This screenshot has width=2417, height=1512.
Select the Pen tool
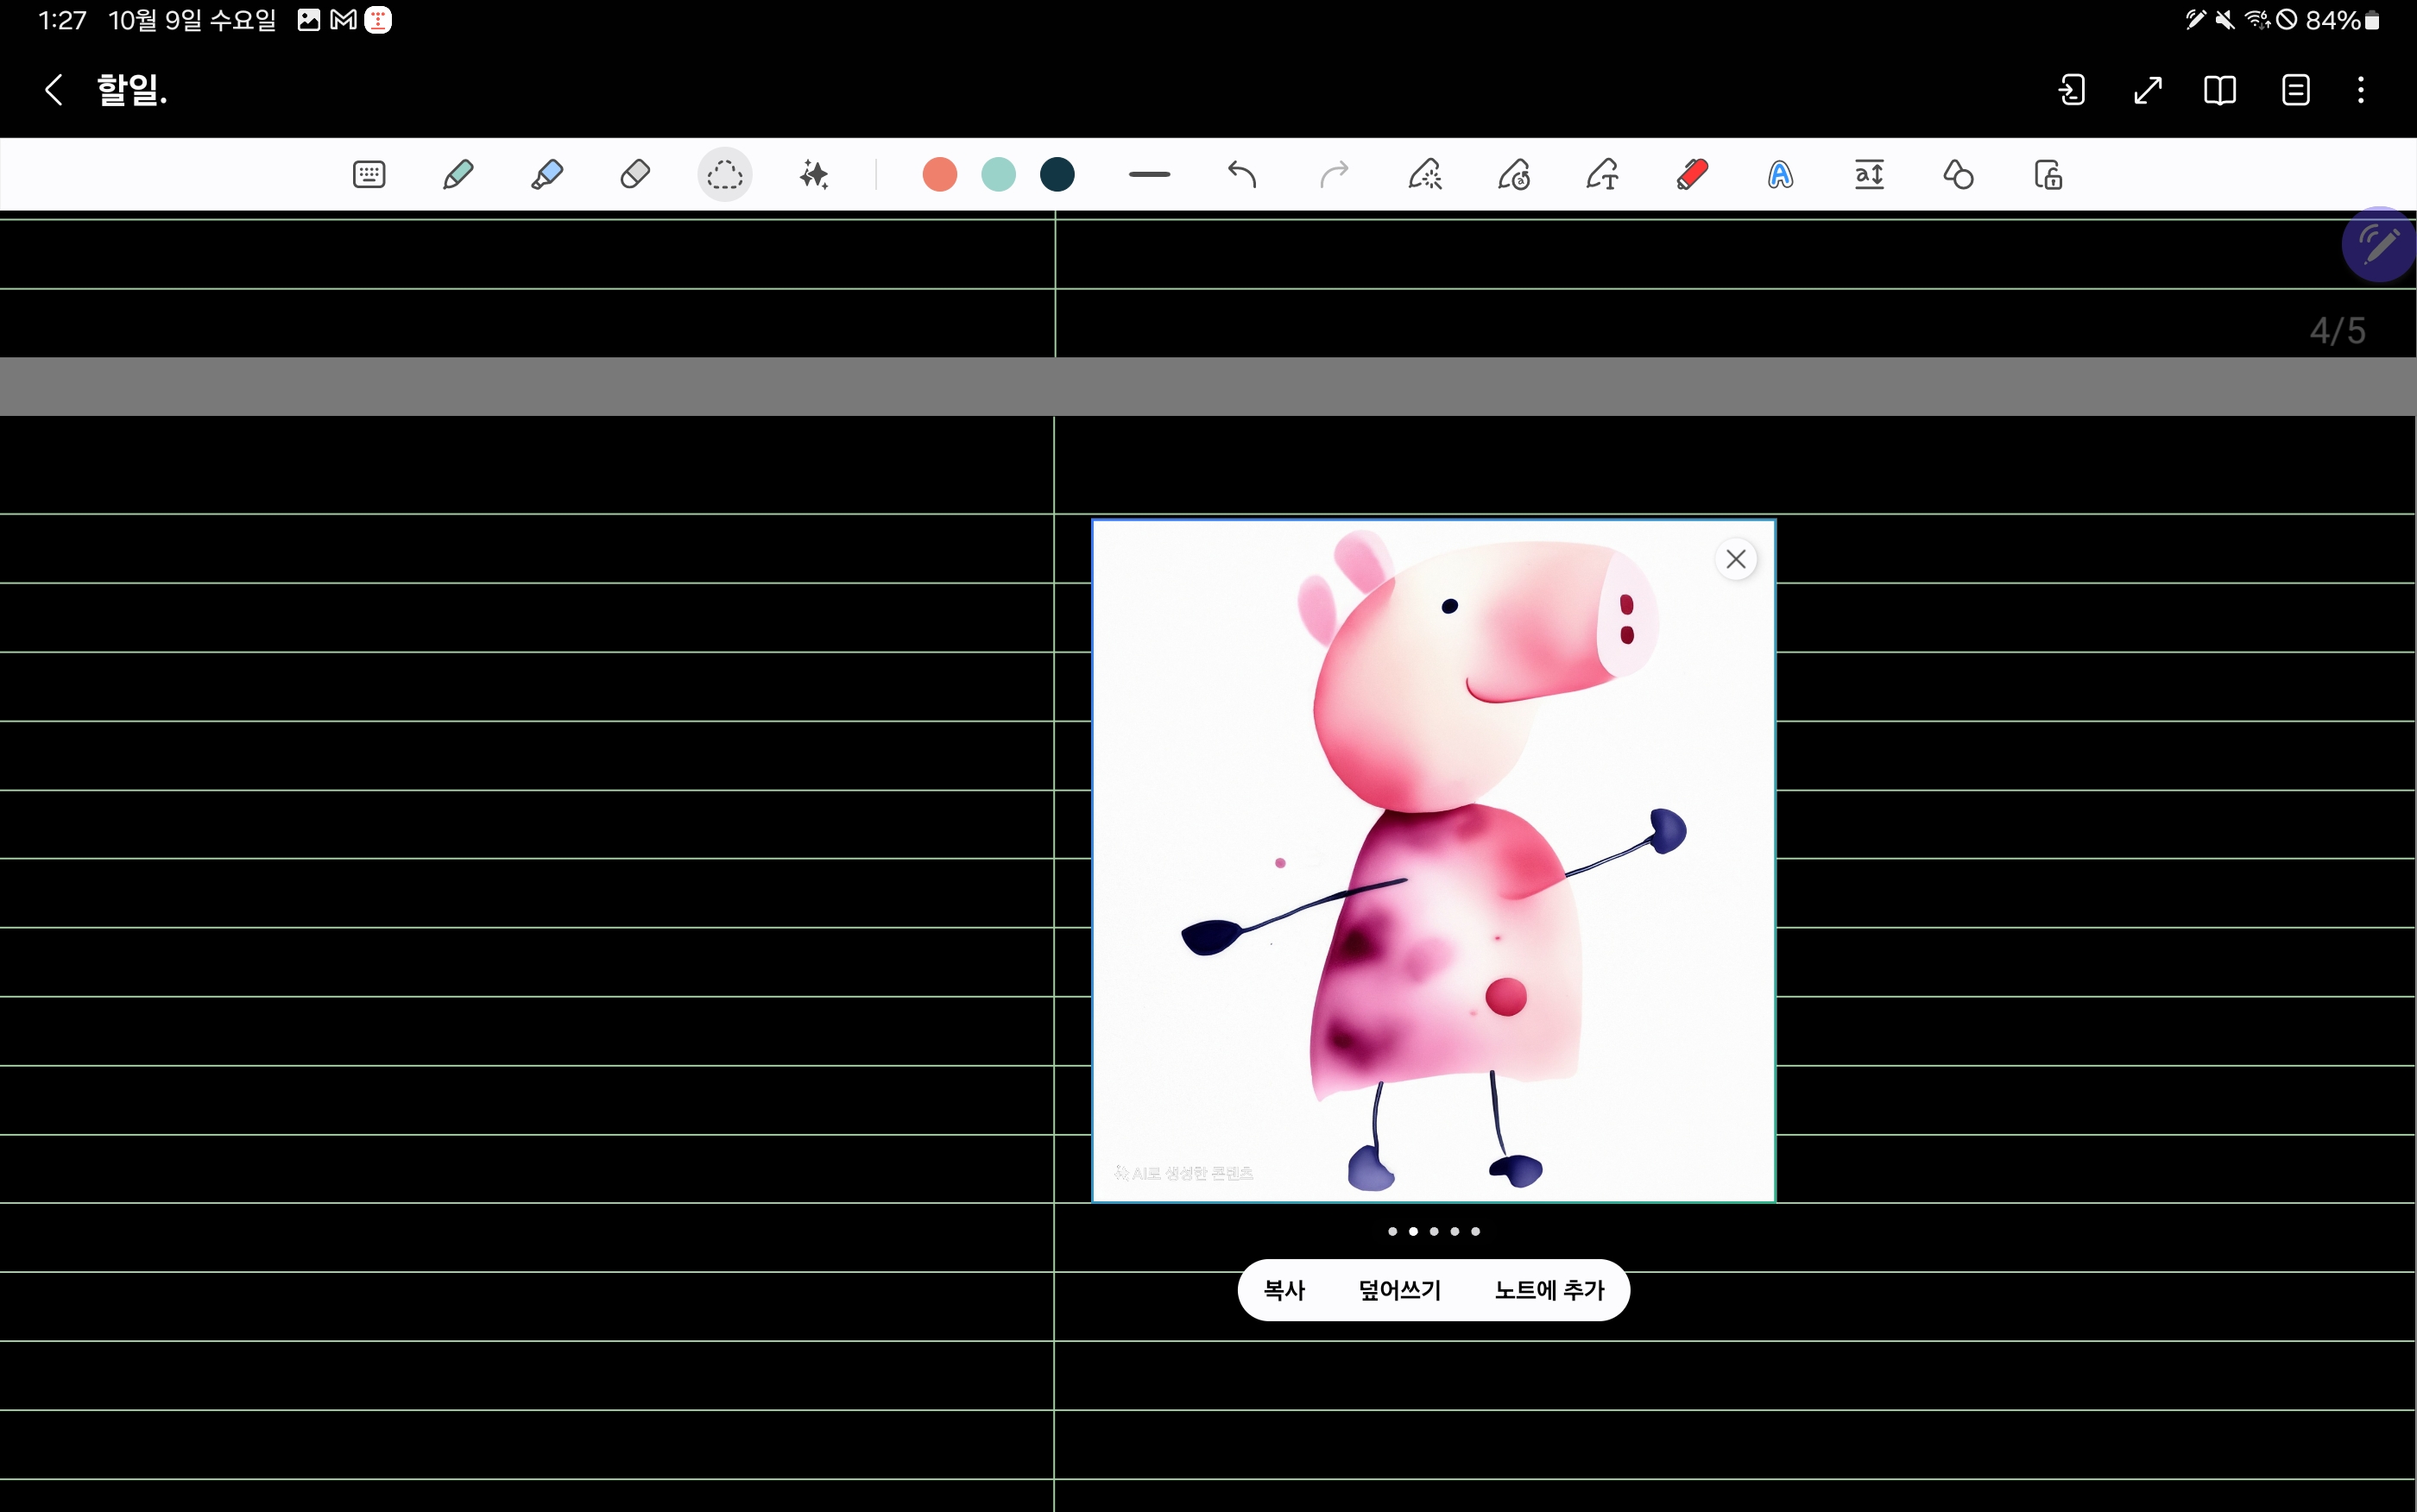[458, 175]
